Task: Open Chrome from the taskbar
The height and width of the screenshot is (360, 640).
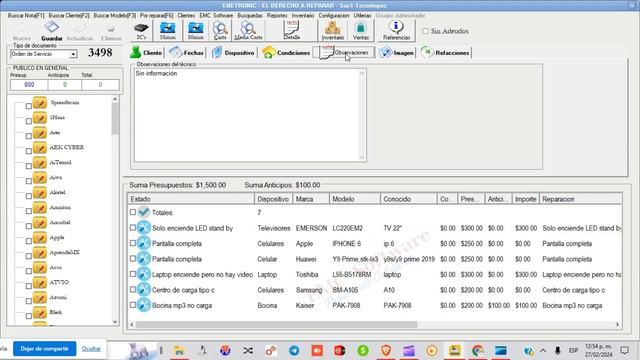Action: pos(477,350)
